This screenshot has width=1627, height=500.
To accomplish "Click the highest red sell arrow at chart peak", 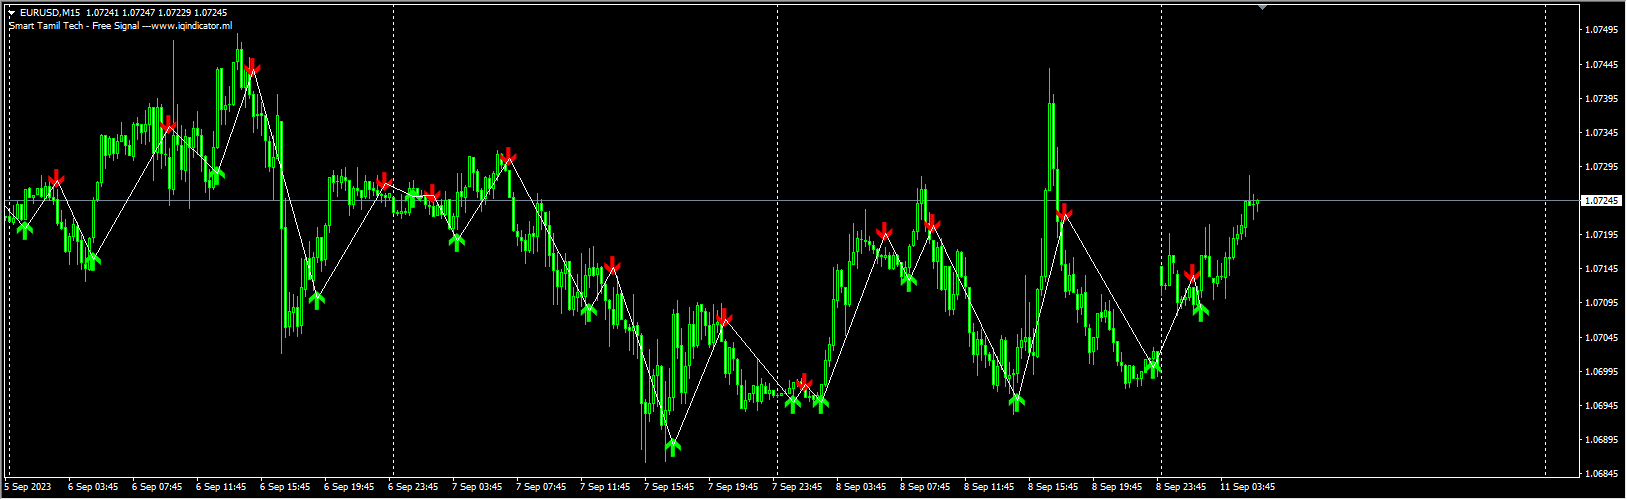I will coord(252,68).
